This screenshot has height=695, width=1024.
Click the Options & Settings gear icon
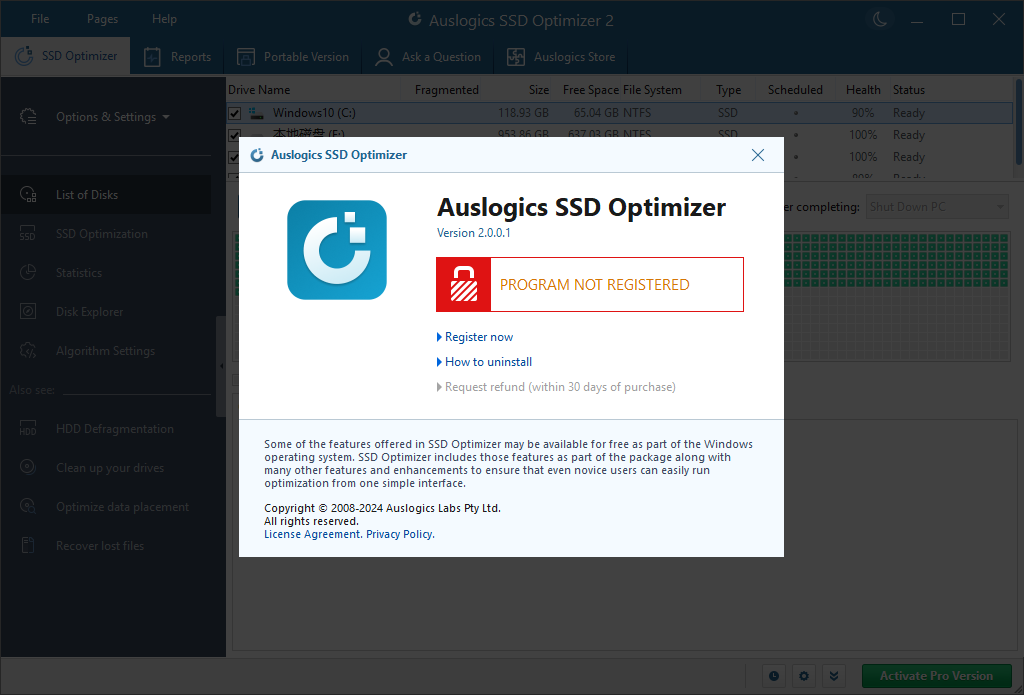click(28, 116)
